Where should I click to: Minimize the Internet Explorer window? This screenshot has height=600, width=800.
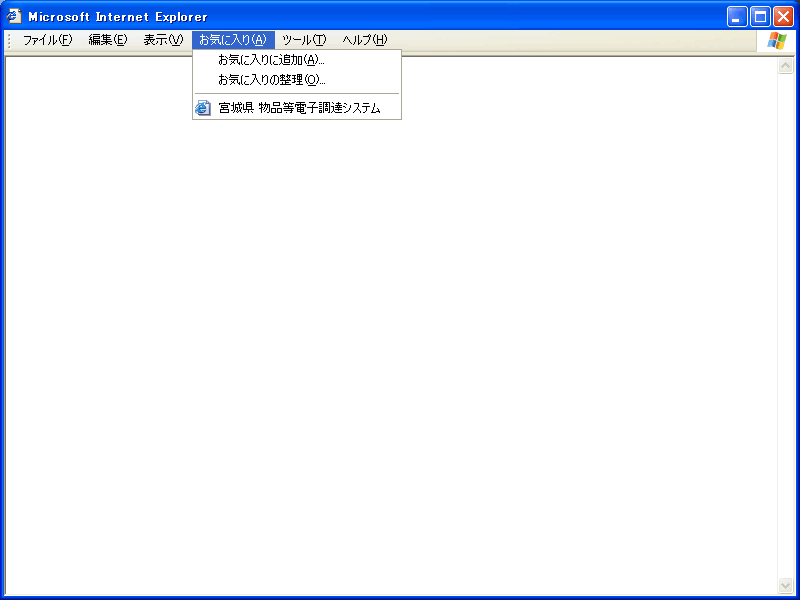[737, 17]
